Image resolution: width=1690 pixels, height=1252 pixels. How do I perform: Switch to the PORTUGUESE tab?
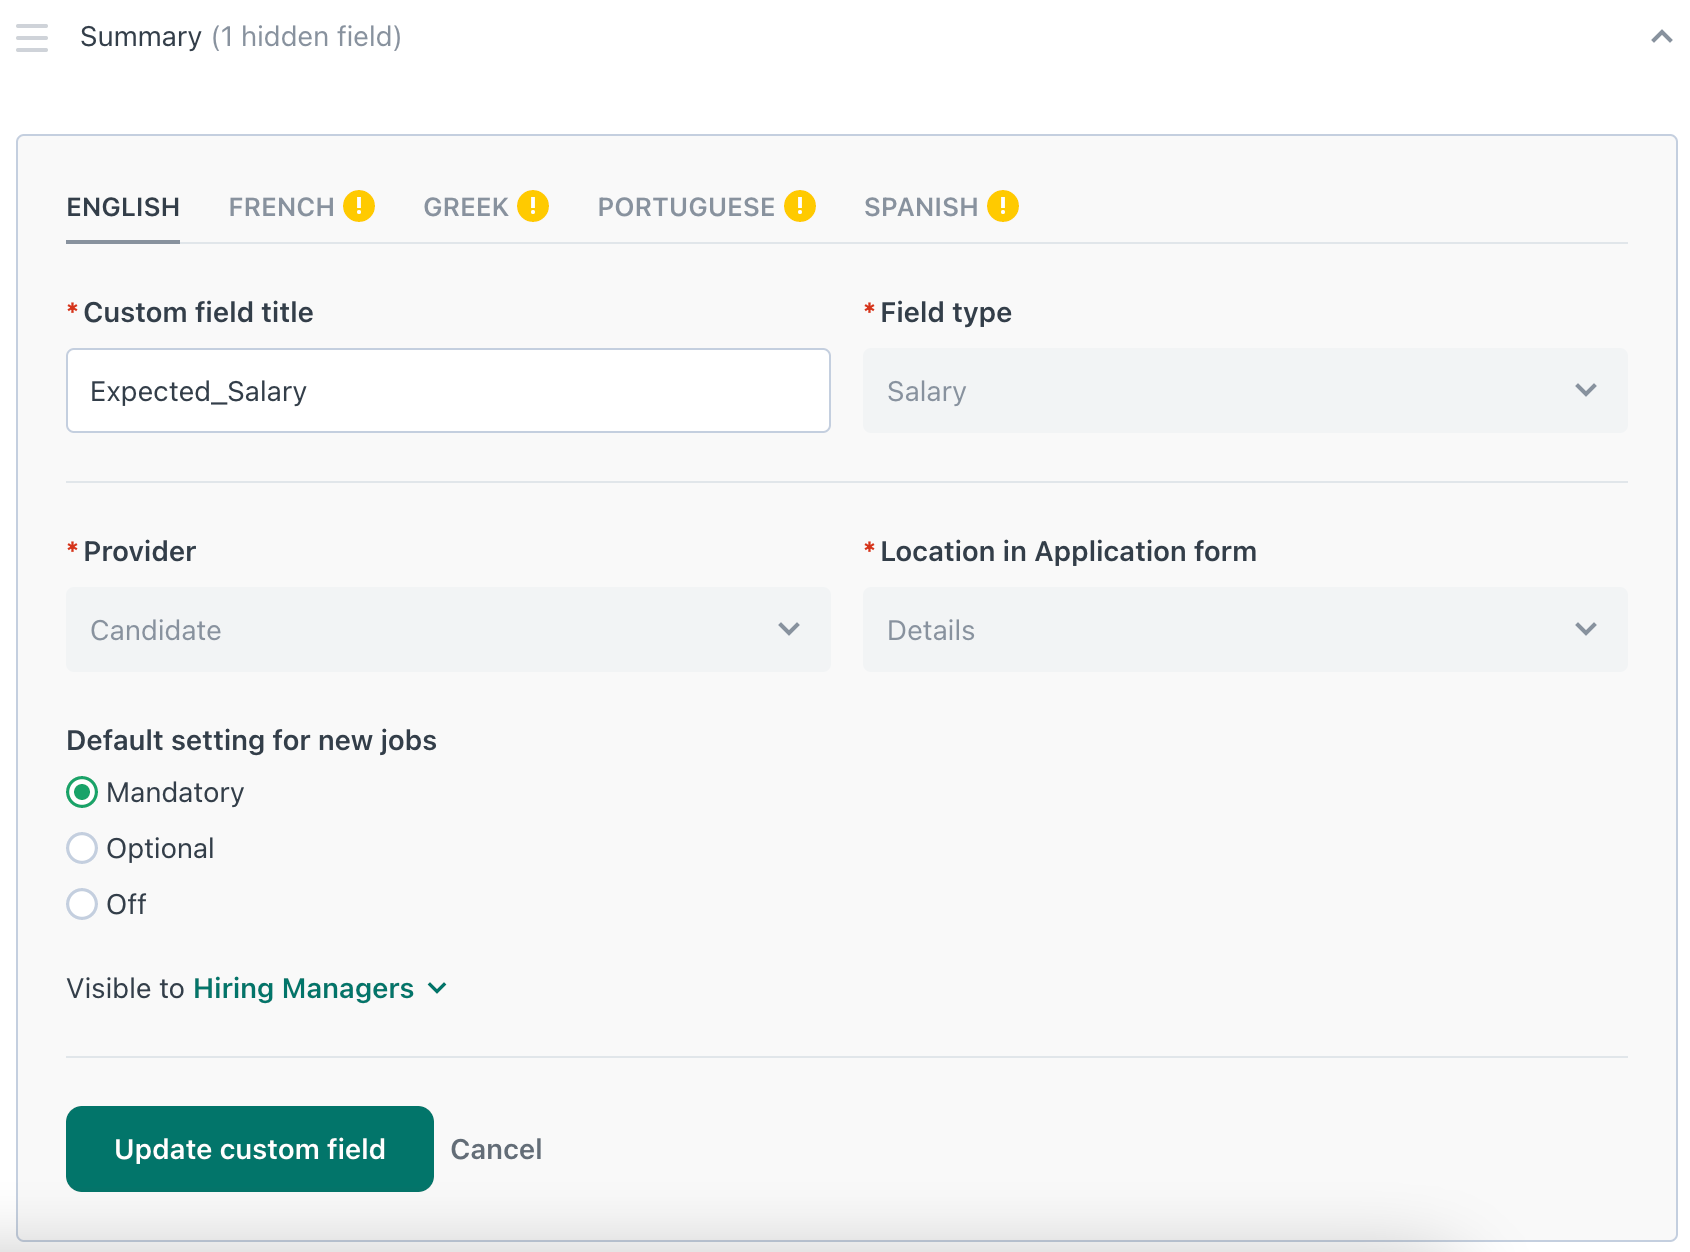pos(686,207)
